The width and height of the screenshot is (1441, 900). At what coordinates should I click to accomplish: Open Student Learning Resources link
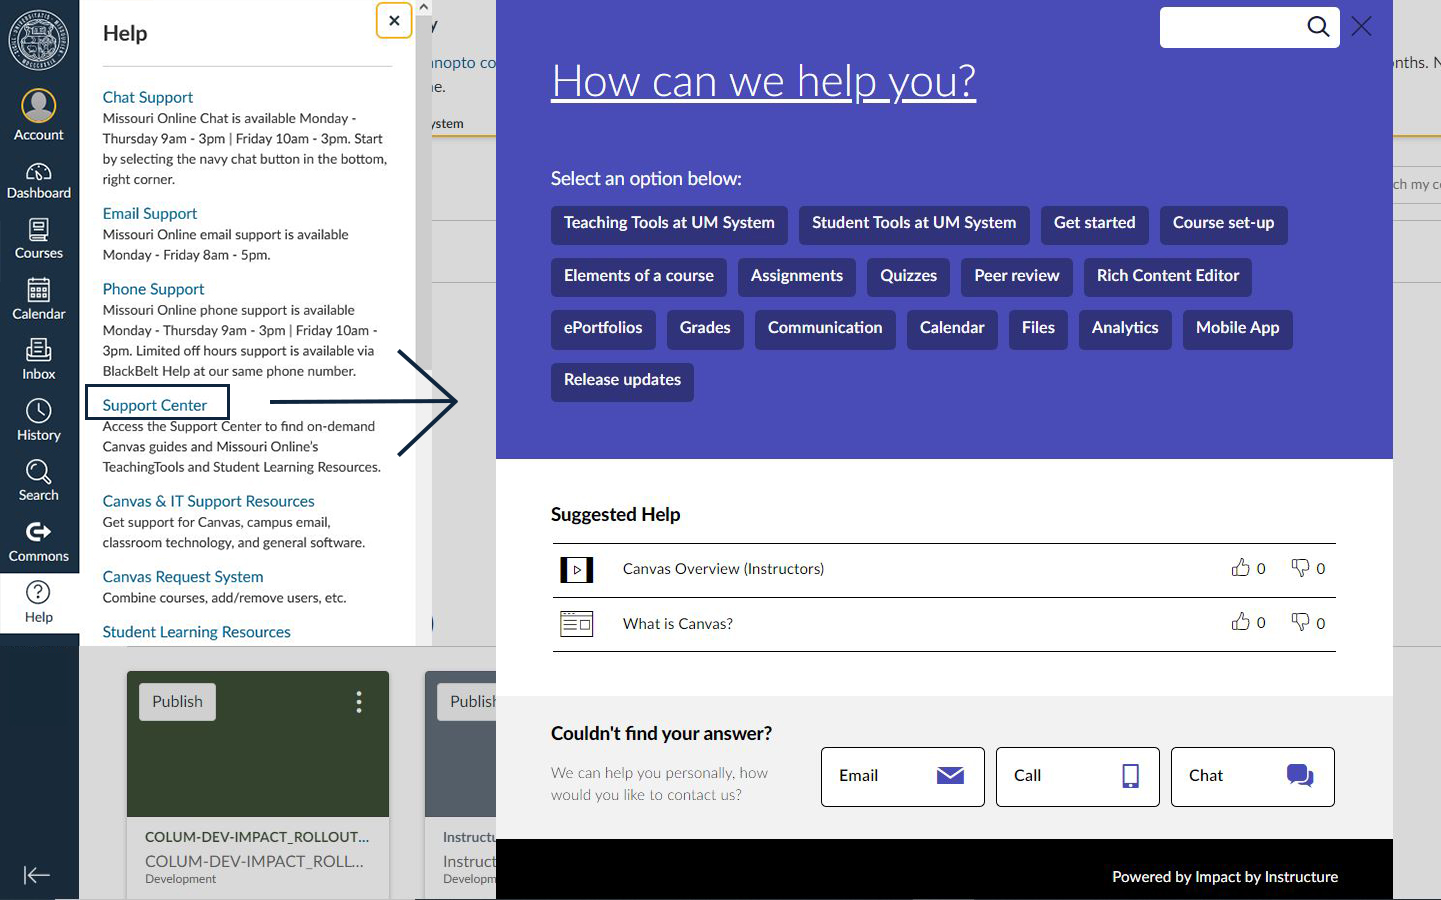(196, 632)
